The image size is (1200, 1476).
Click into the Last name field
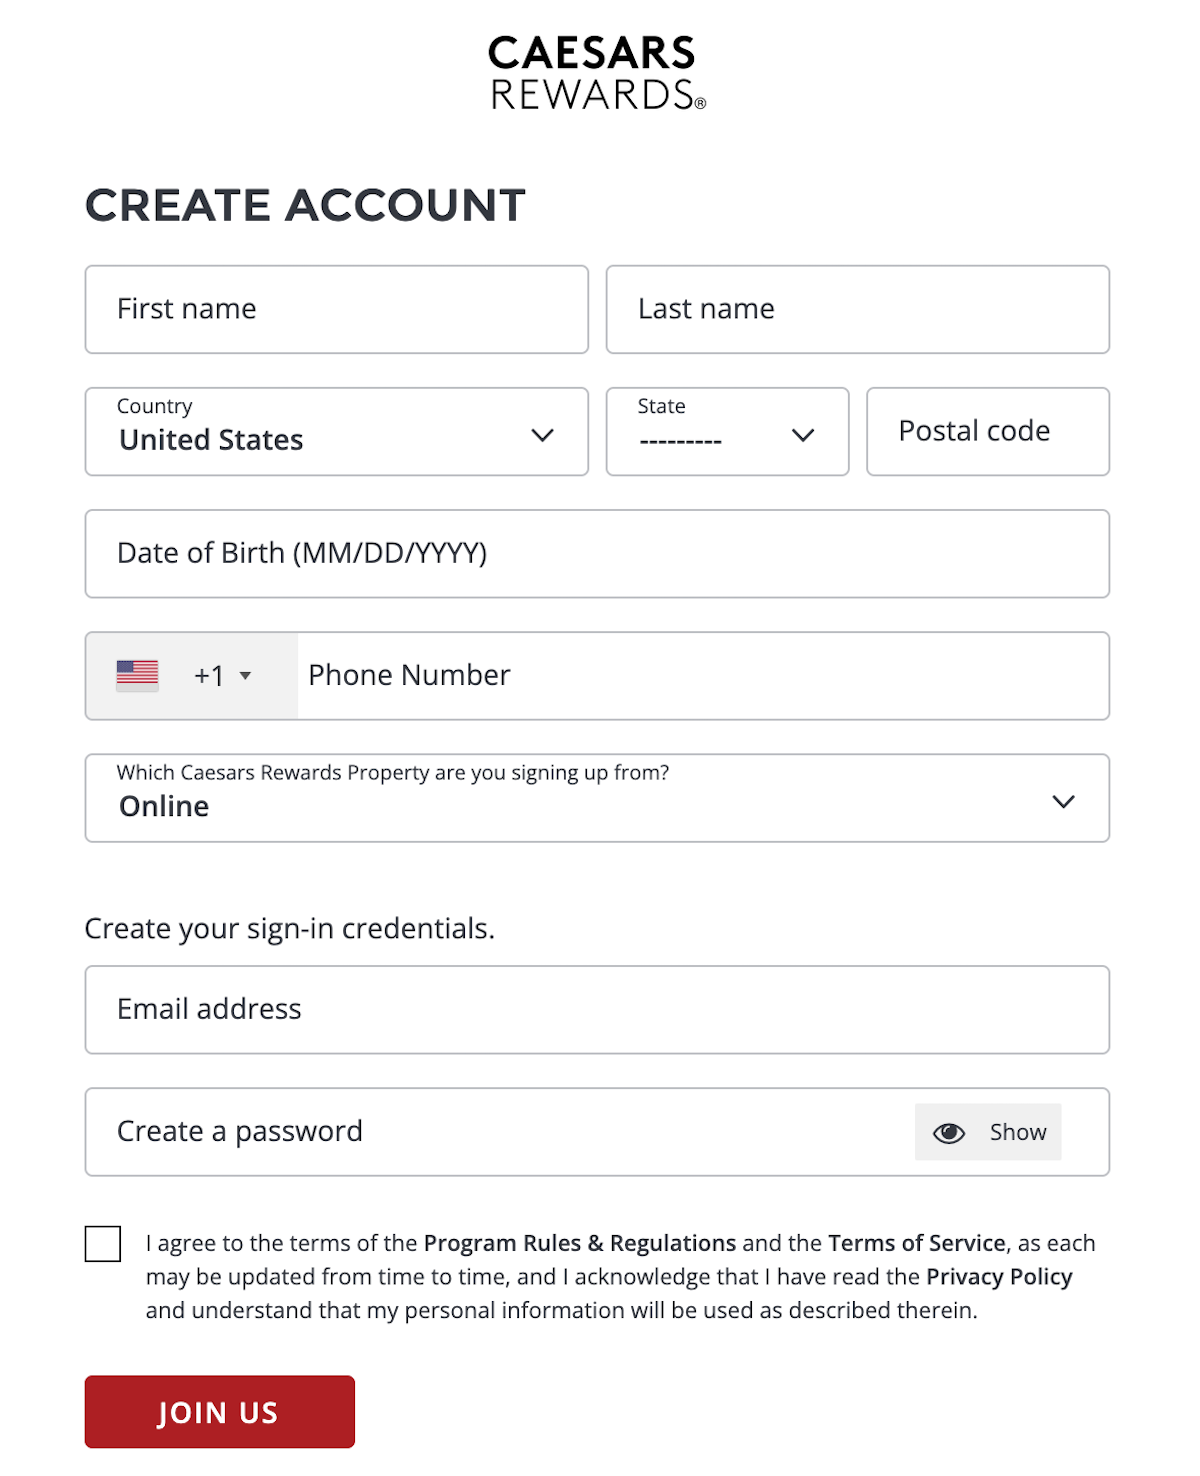coord(857,309)
